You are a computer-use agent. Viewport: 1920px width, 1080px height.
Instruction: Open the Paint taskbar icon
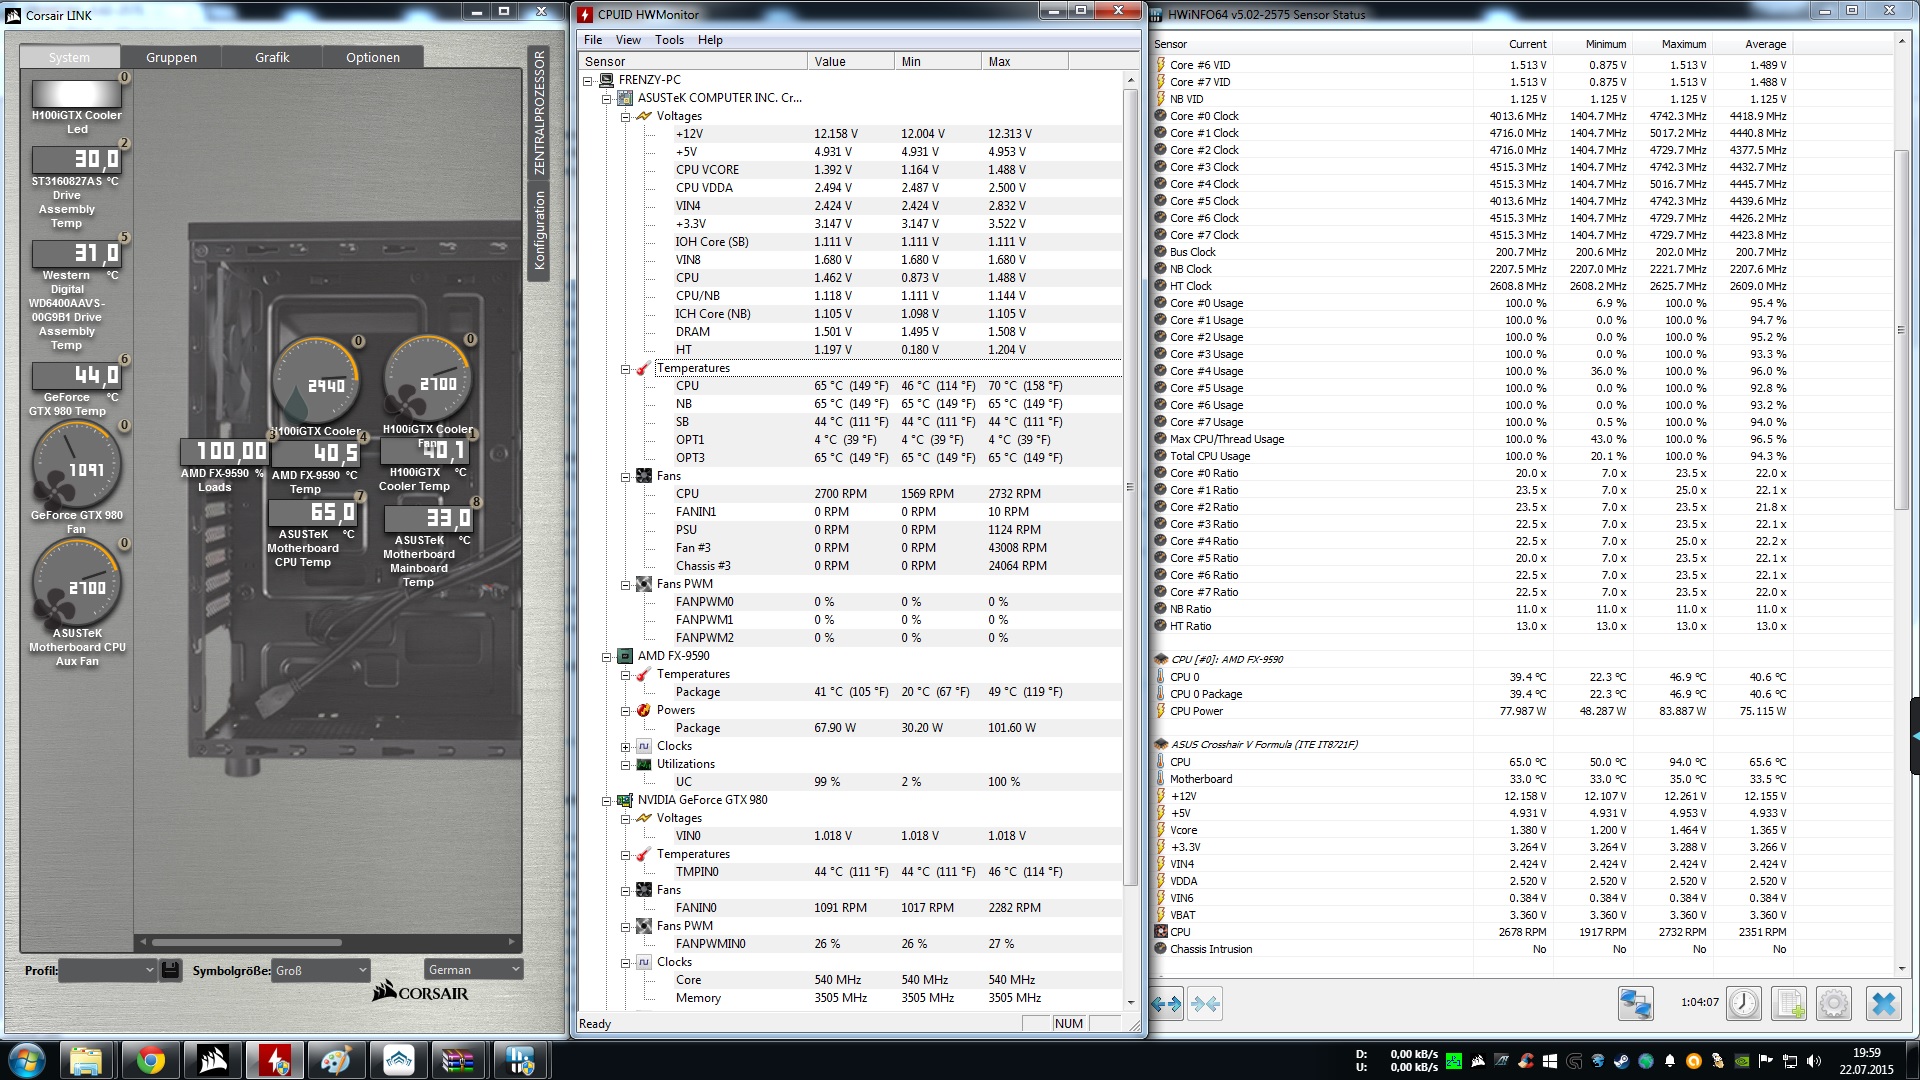click(337, 1060)
